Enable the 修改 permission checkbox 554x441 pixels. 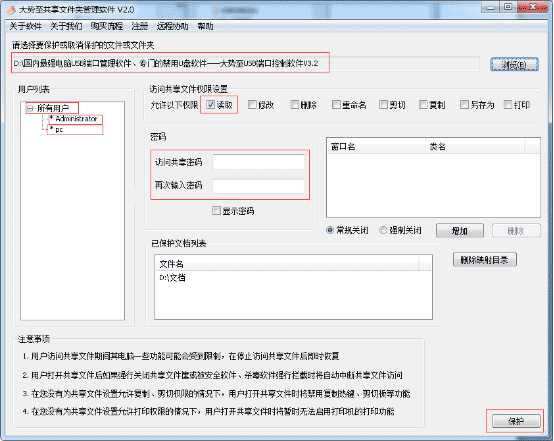[252, 105]
